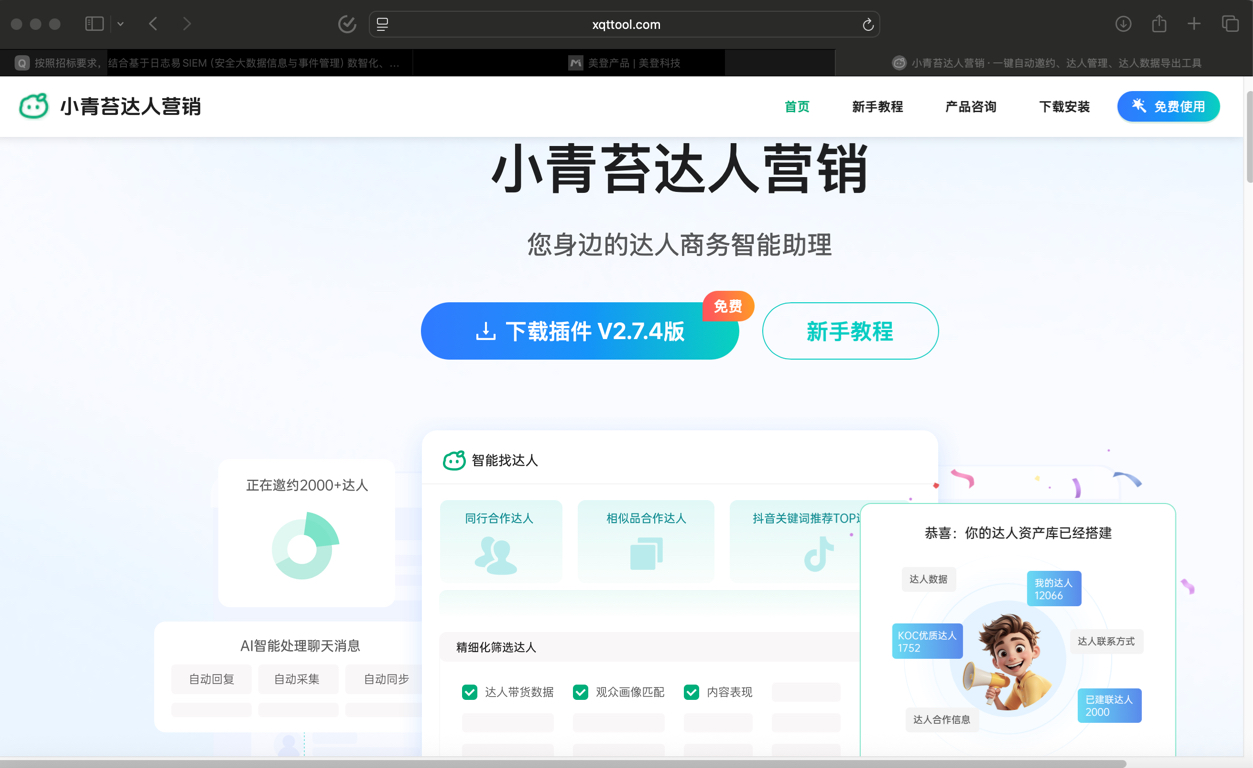
Task: Click the 小青苔达人营销 header brand text
Action: 130,106
